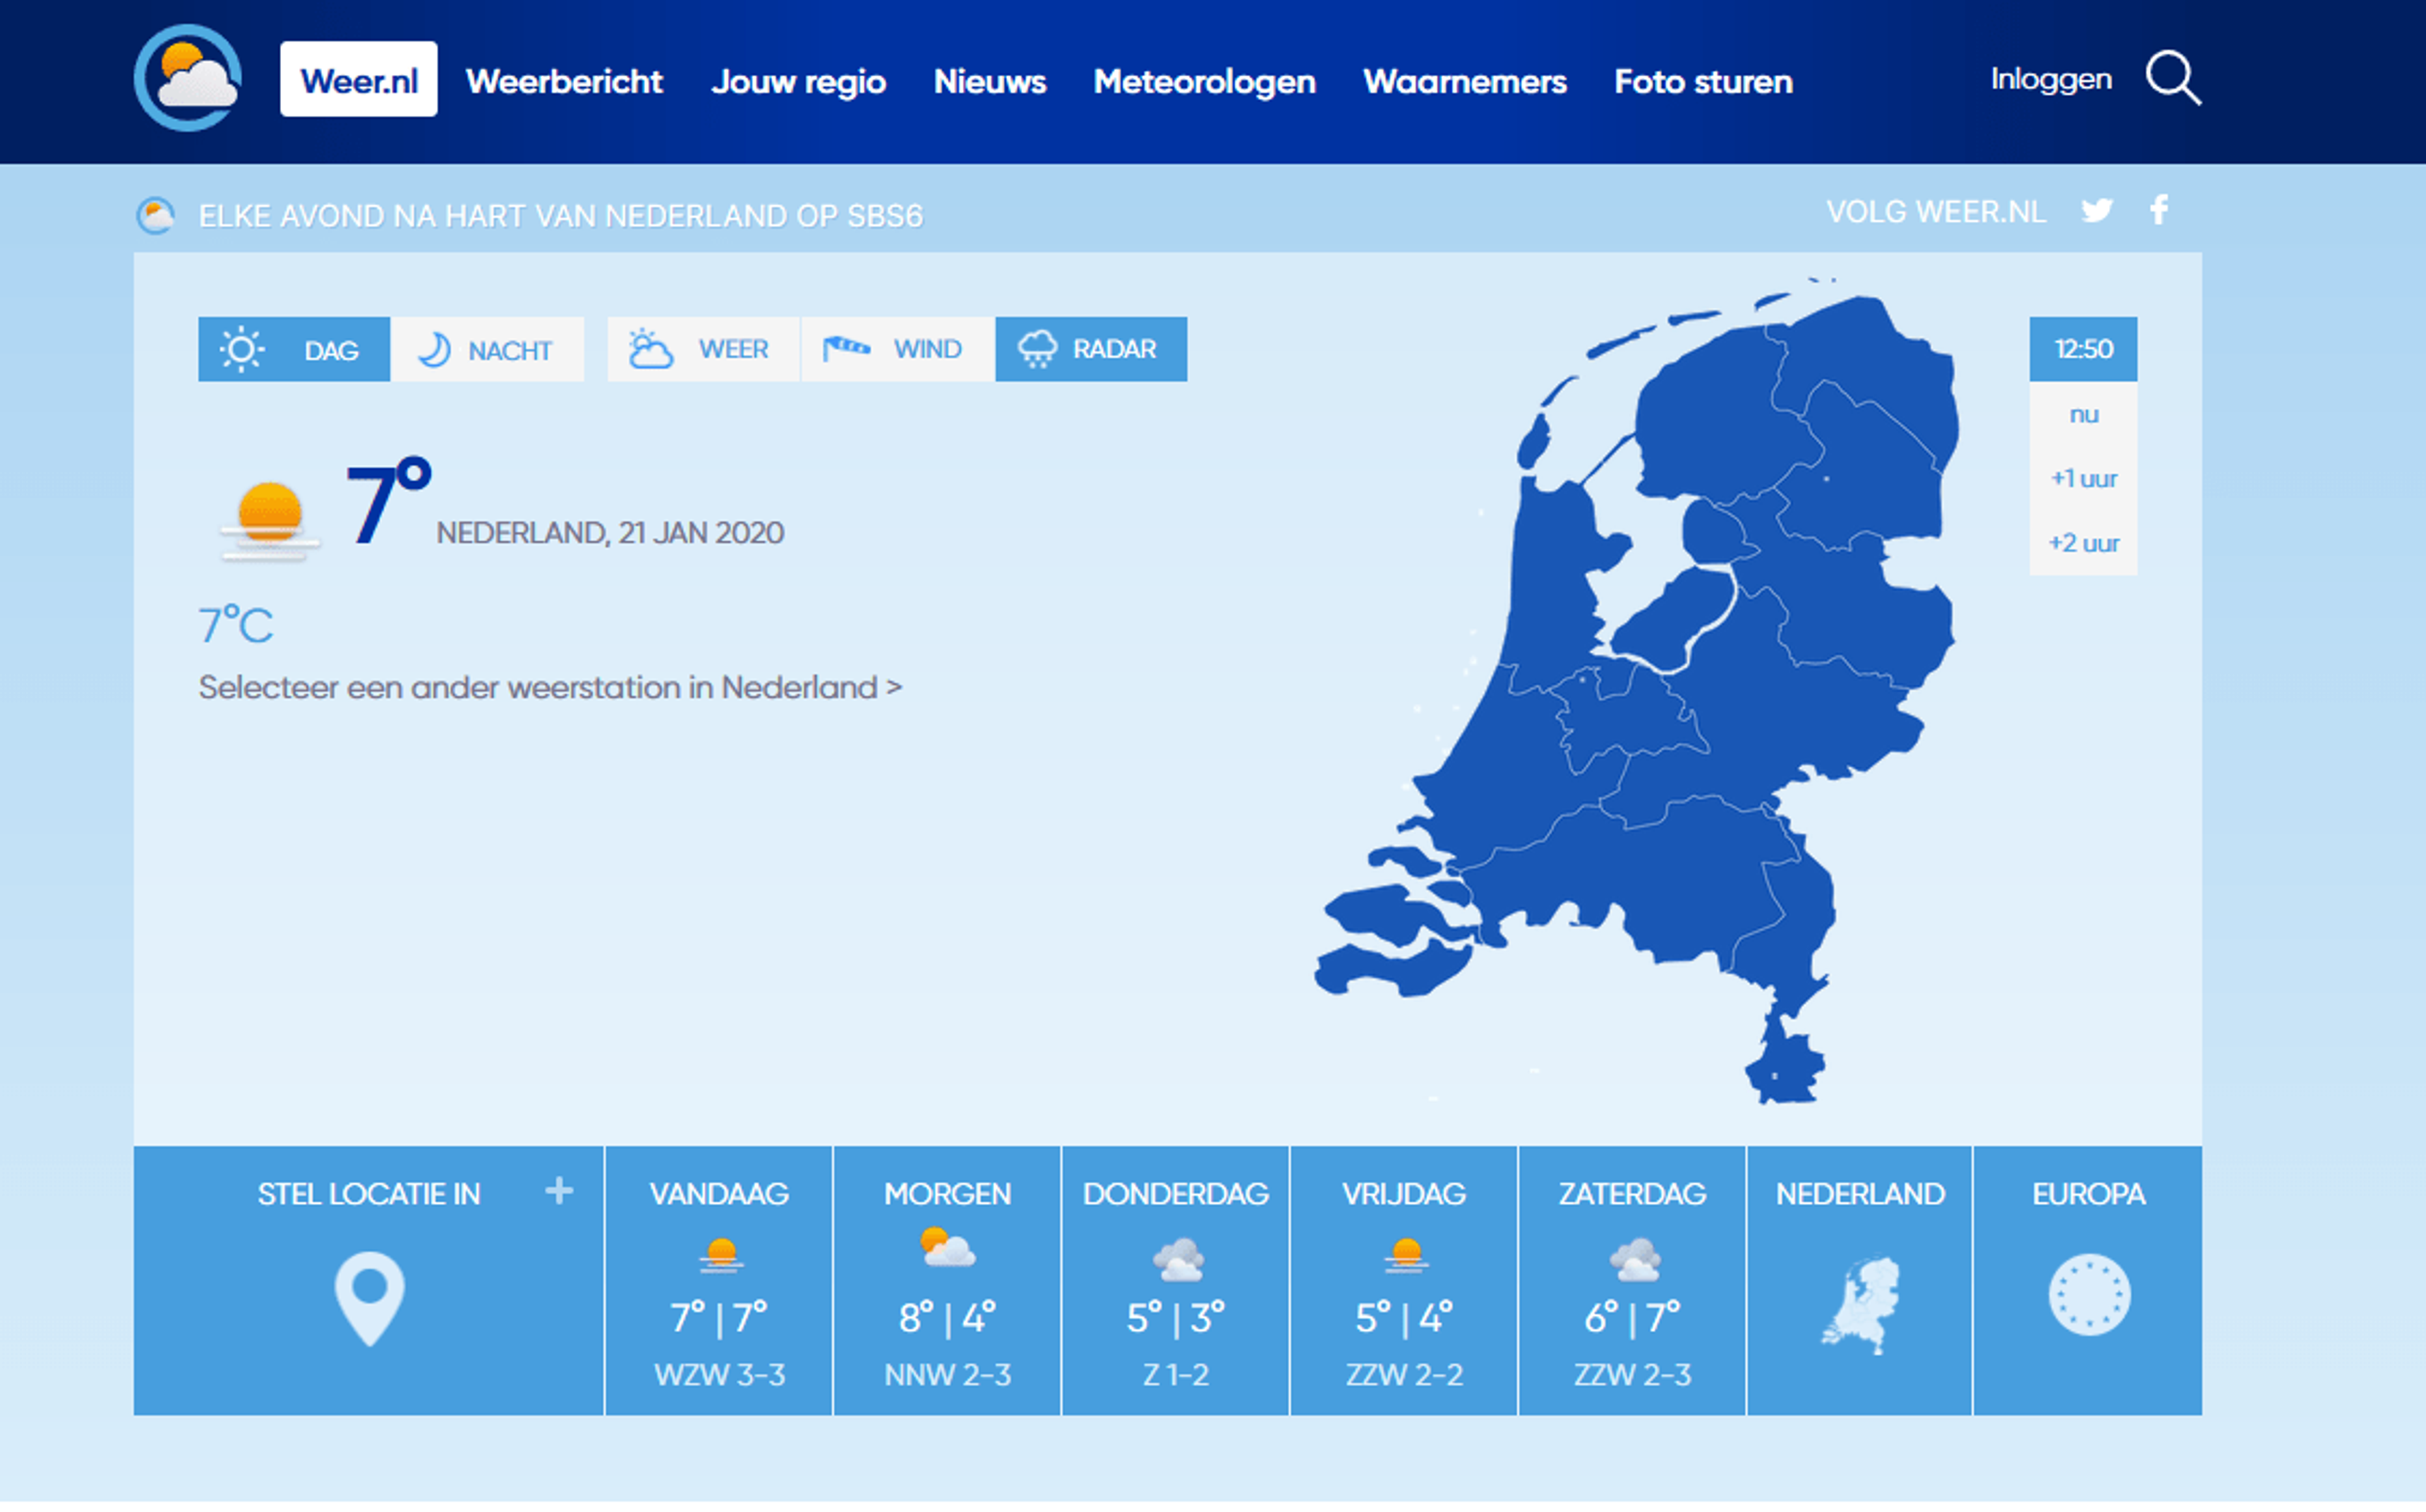Click Donderdag wind 'Z 1-2'
This screenshot has width=2426, height=1512.
[1176, 1374]
